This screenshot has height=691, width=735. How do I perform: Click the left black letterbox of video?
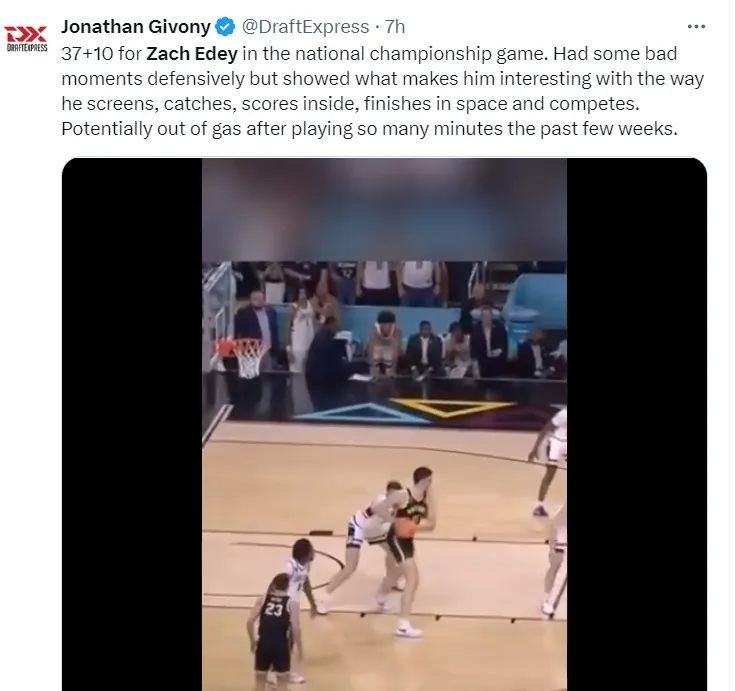point(132,424)
